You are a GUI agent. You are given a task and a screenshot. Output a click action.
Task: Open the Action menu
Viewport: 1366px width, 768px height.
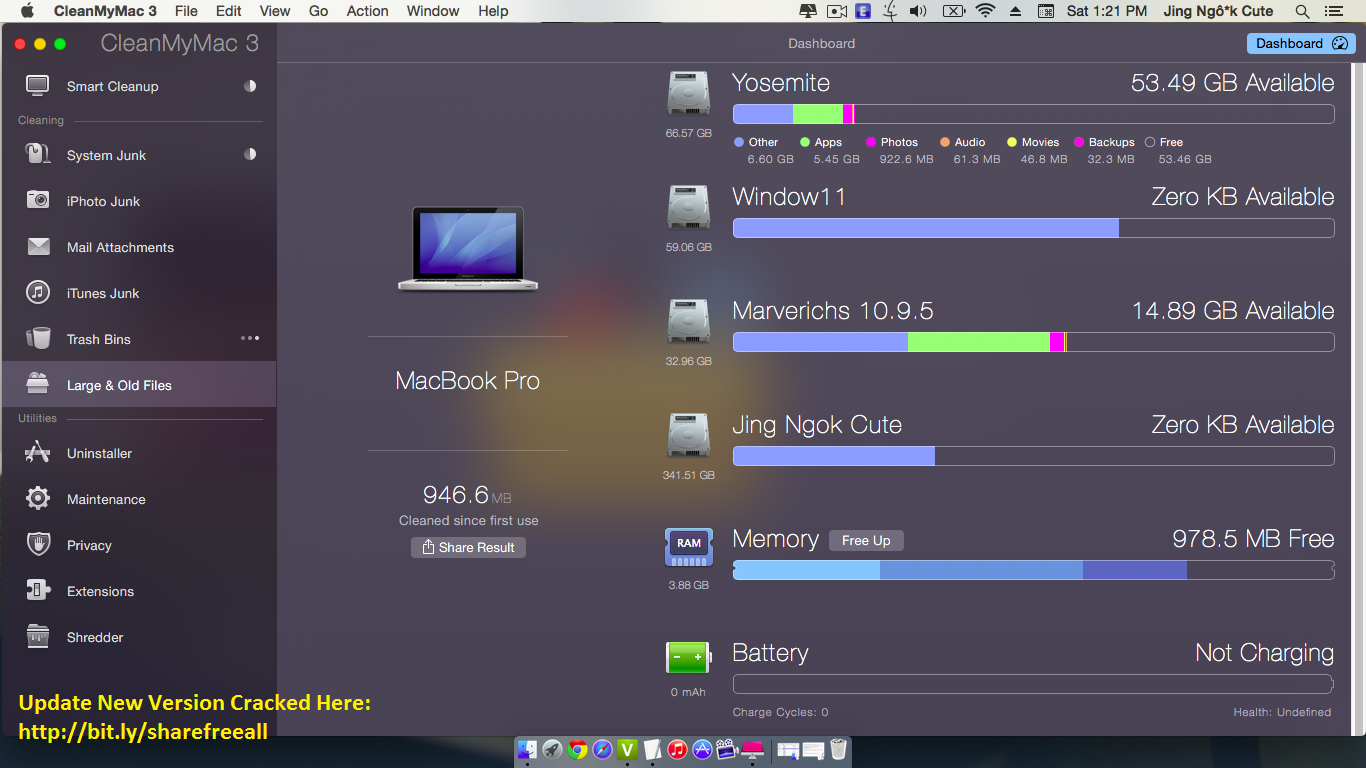367,11
